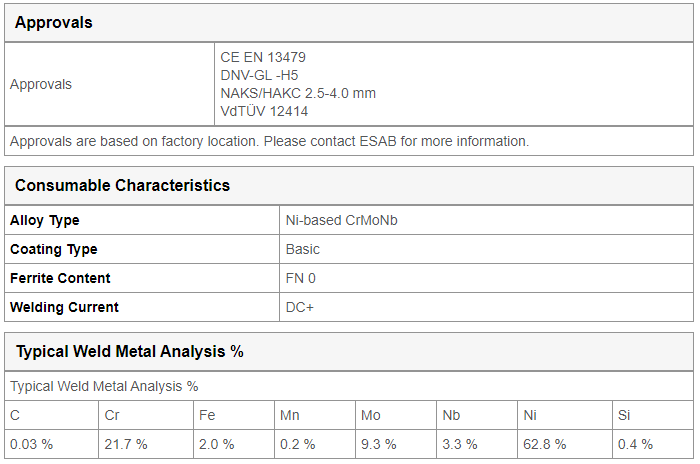
Task: Select the CE EN 13479 approval text
Action: point(263,57)
